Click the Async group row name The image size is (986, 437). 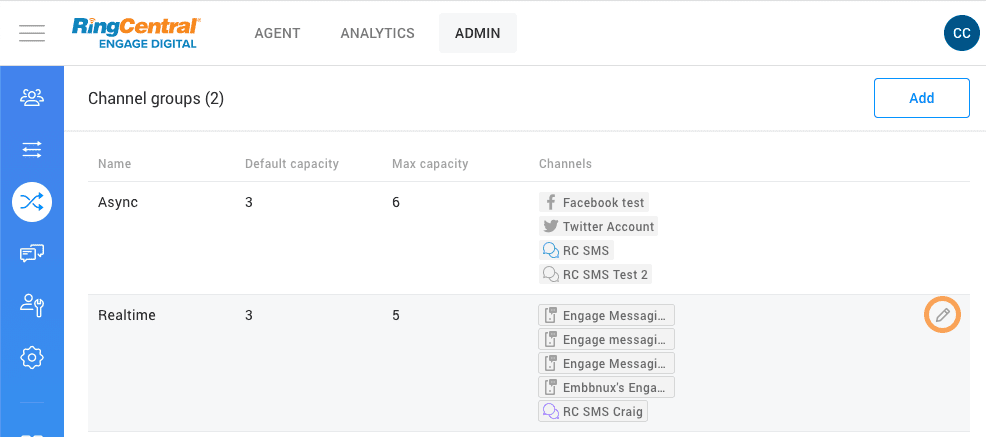(x=118, y=202)
